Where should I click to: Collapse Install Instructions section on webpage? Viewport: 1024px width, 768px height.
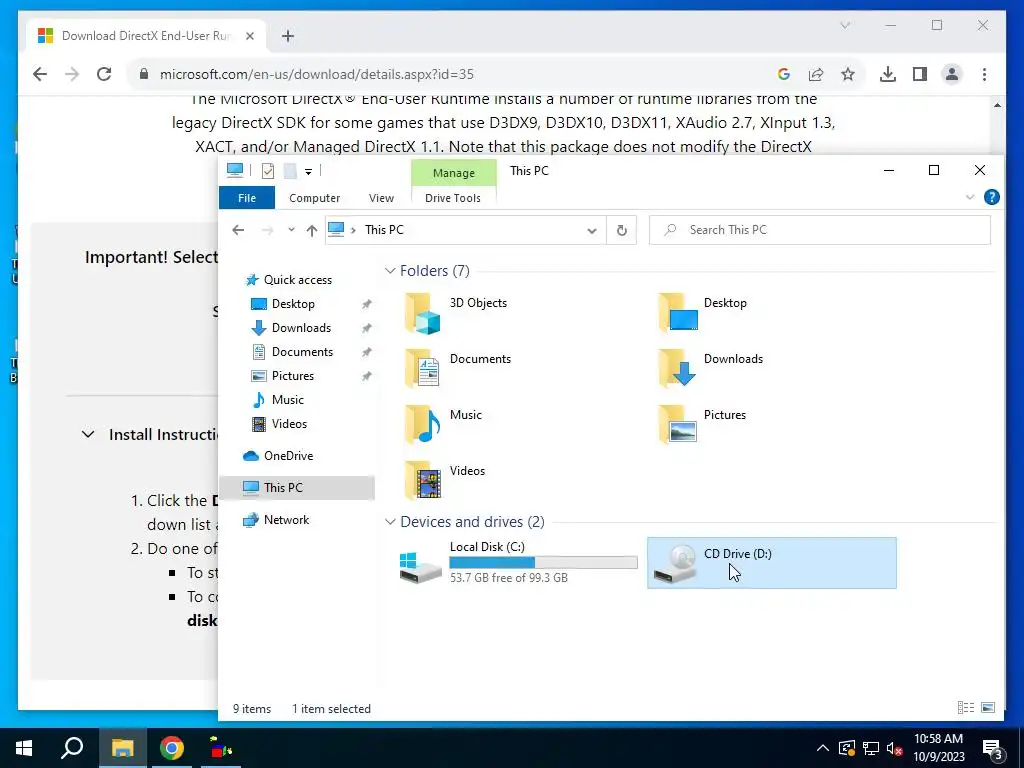pyautogui.click(x=88, y=434)
